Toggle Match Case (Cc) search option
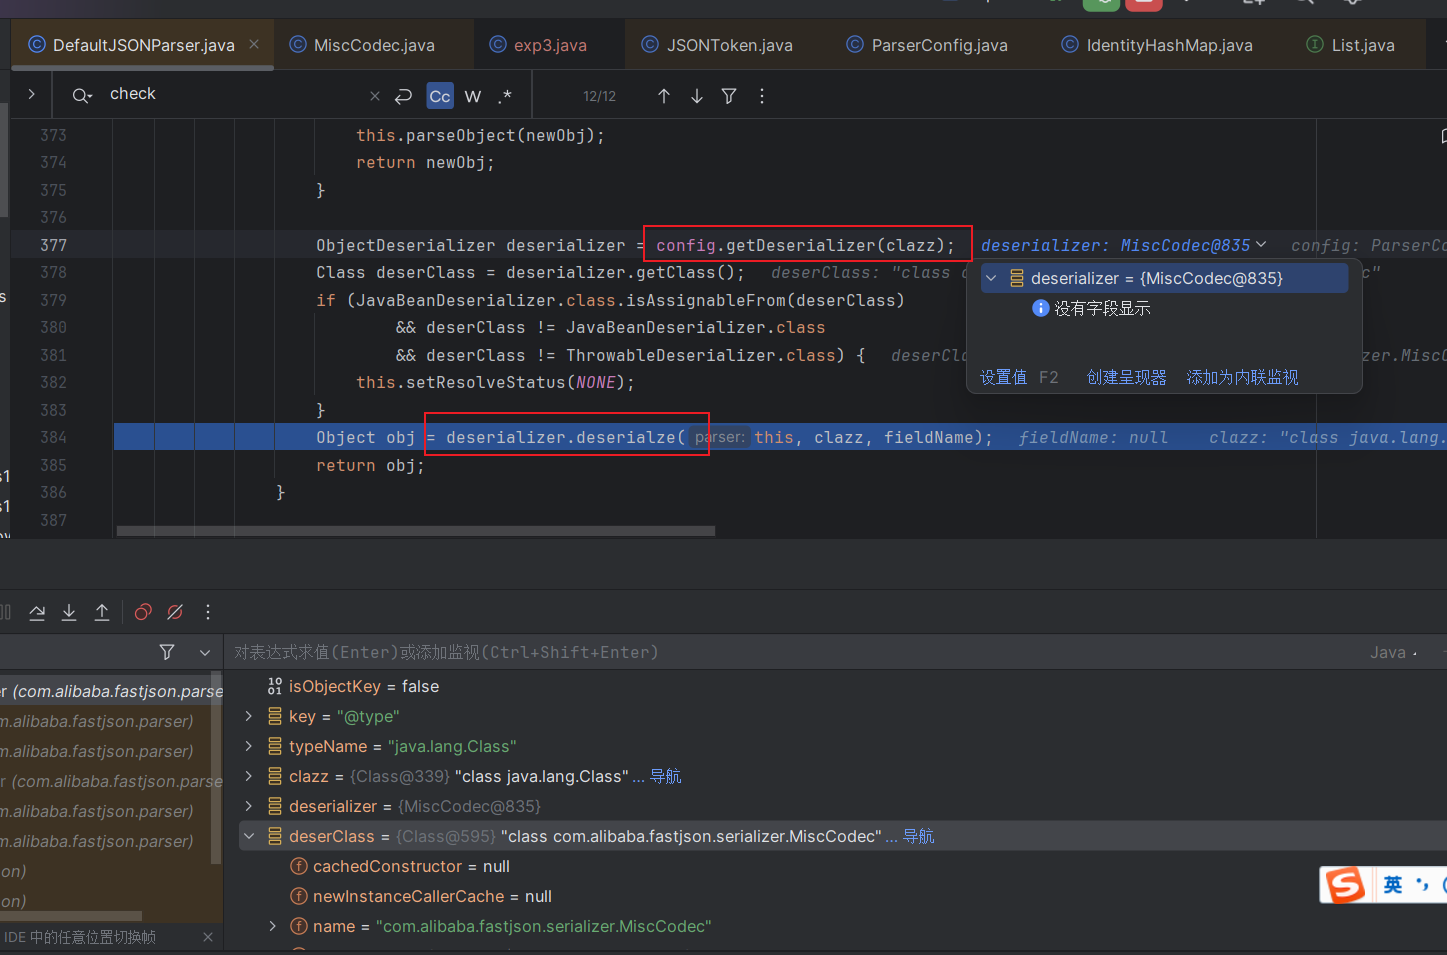Viewport: 1447px width, 955px height. (x=440, y=96)
